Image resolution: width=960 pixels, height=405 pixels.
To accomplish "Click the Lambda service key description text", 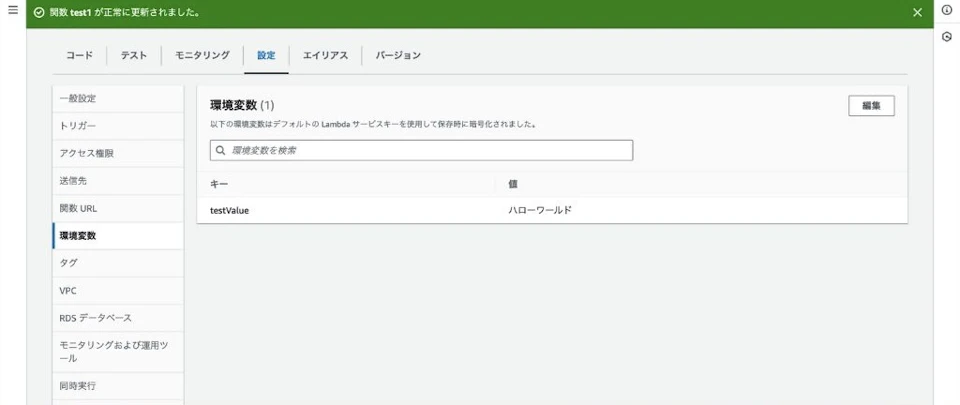I will coord(373,124).
